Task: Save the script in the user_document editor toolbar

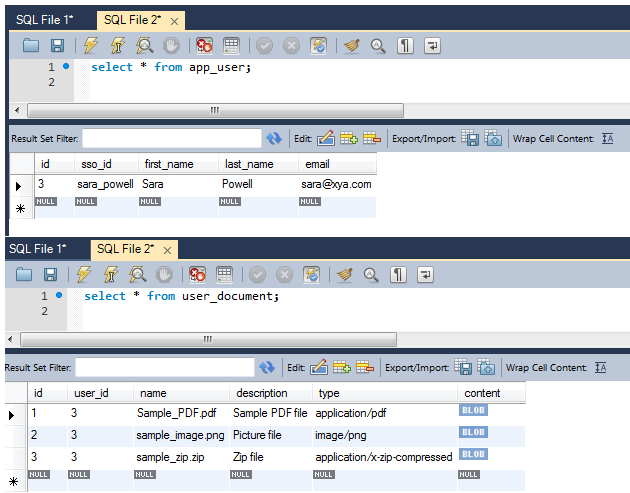Action: click(51, 275)
